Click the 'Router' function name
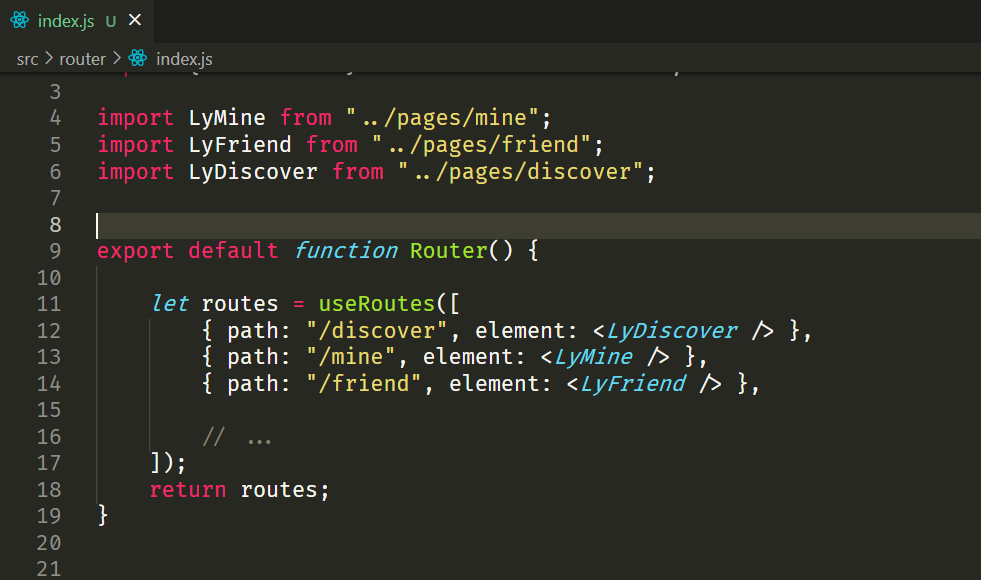Screen dimensions: 981x580 449,251
